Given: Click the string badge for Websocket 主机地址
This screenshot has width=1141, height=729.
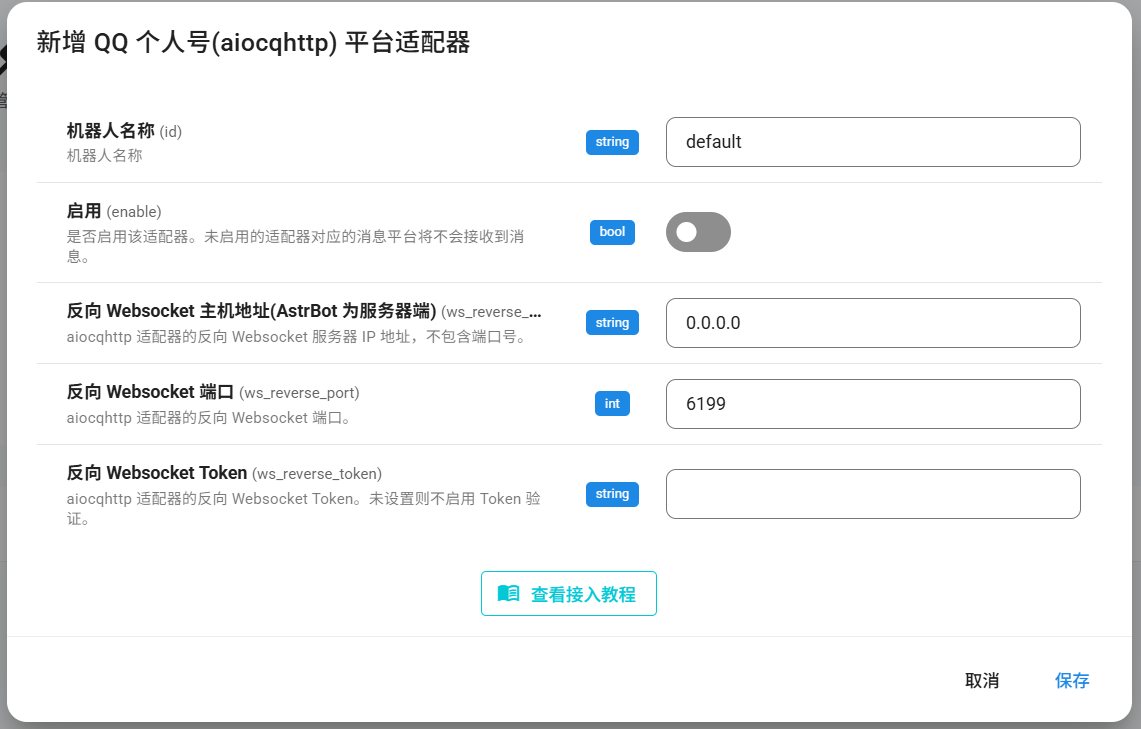Looking at the screenshot, I should (612, 322).
